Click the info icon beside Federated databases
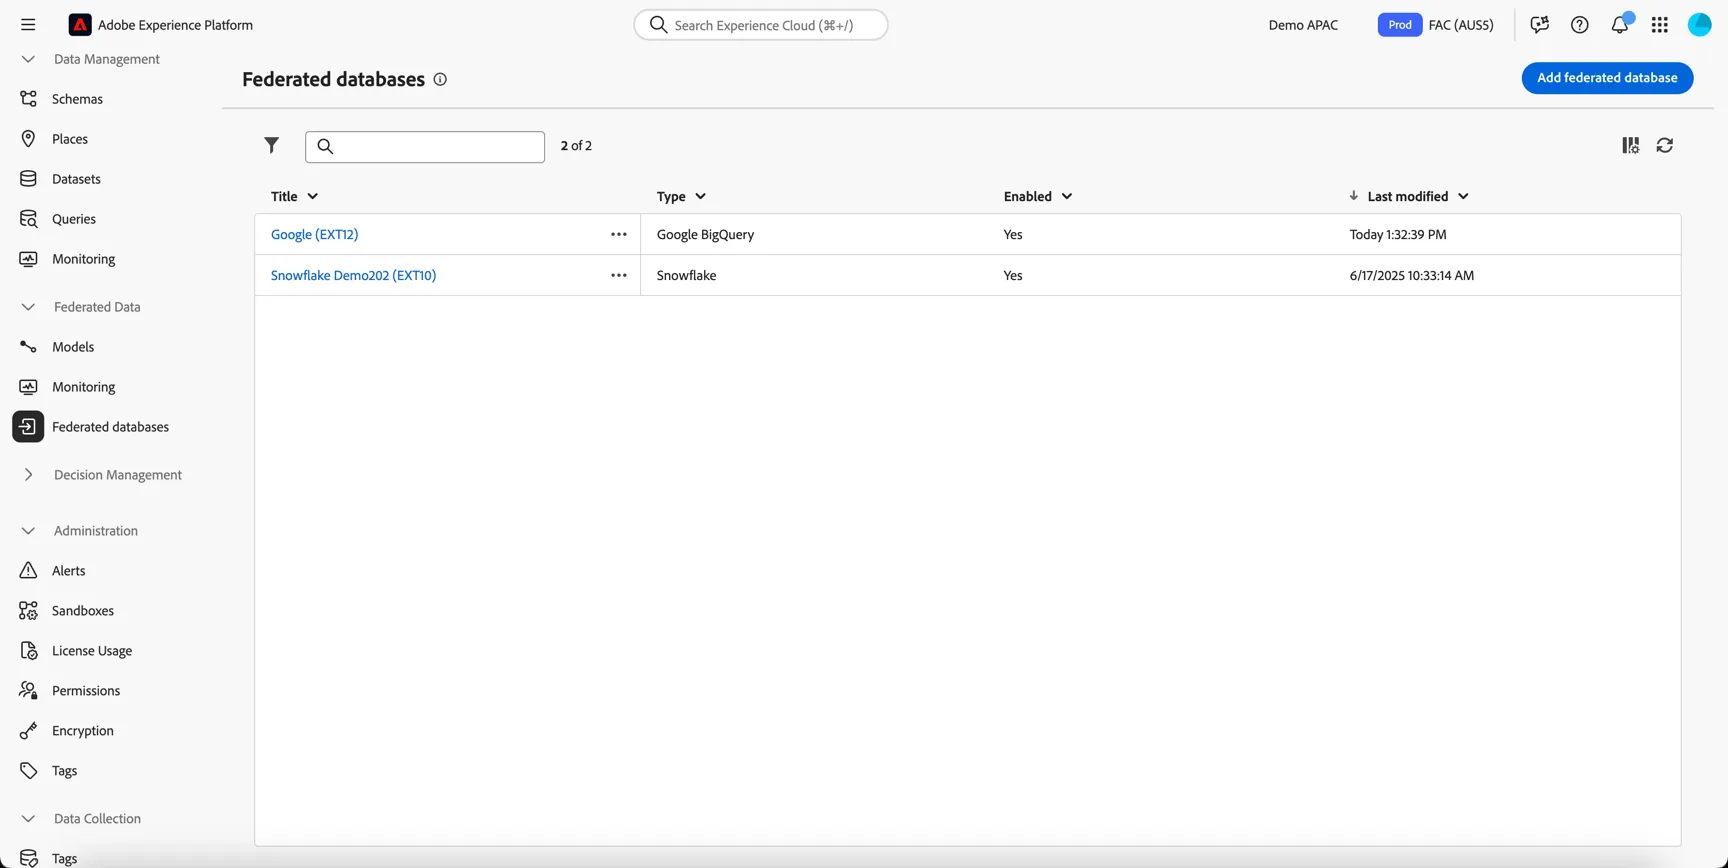 (440, 79)
